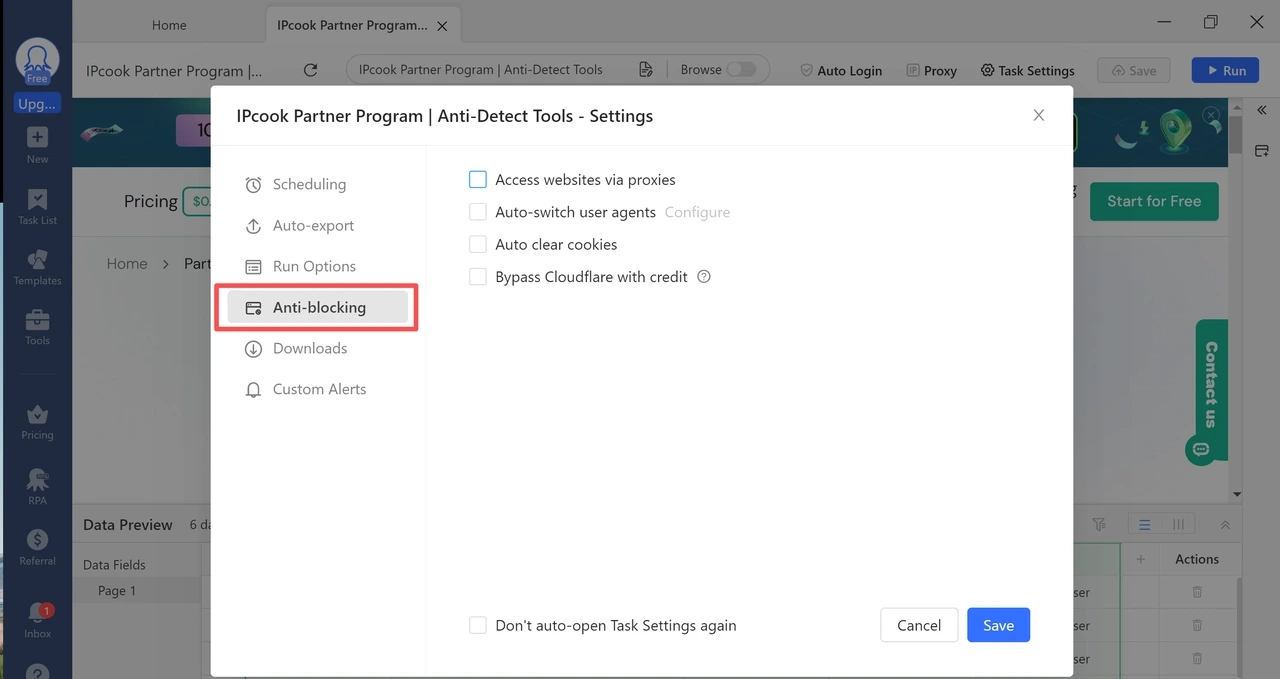This screenshot has width=1280, height=679.
Task: Collapse the Data Preview panel chevron
Action: (1225, 525)
